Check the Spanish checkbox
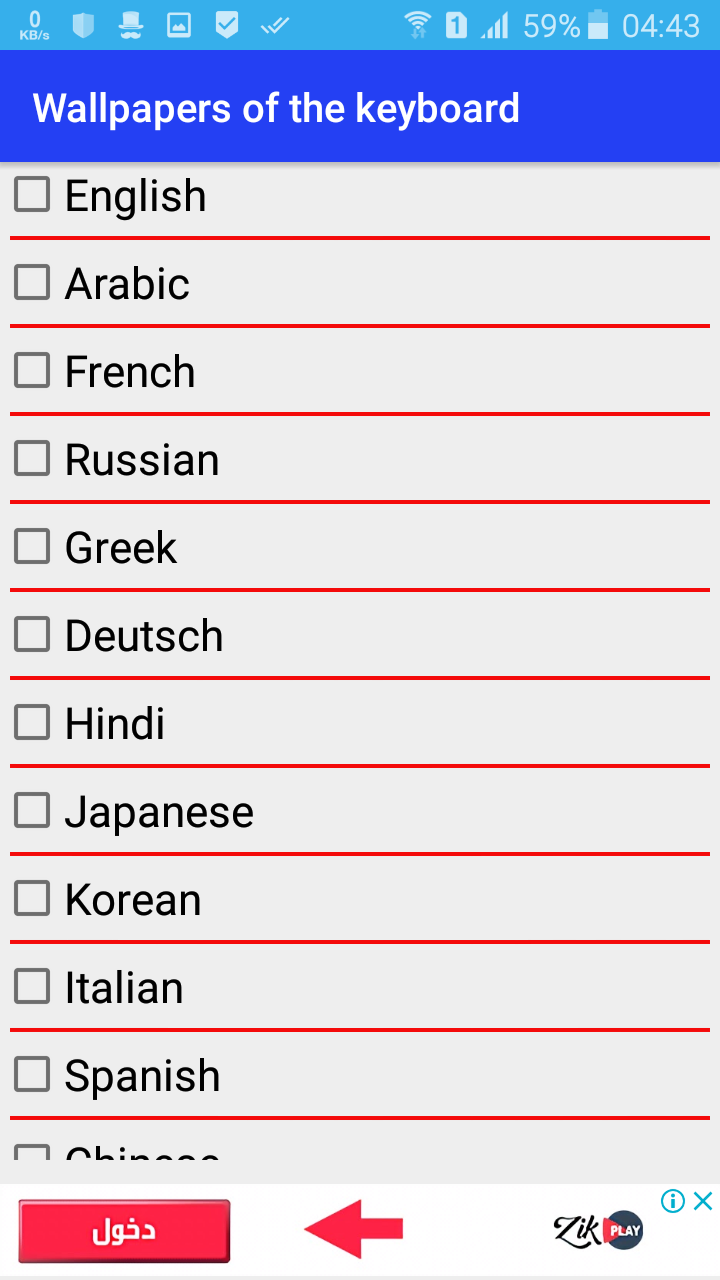 click(32, 1074)
